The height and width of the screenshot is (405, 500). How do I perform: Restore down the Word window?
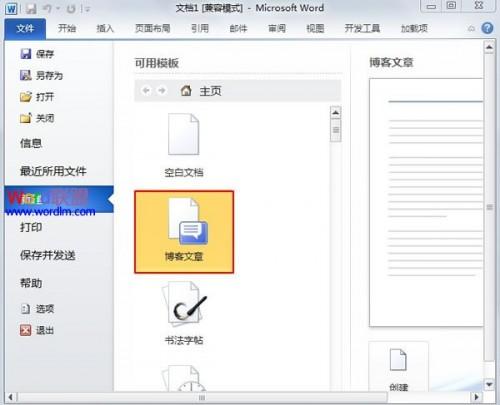[451, 6]
